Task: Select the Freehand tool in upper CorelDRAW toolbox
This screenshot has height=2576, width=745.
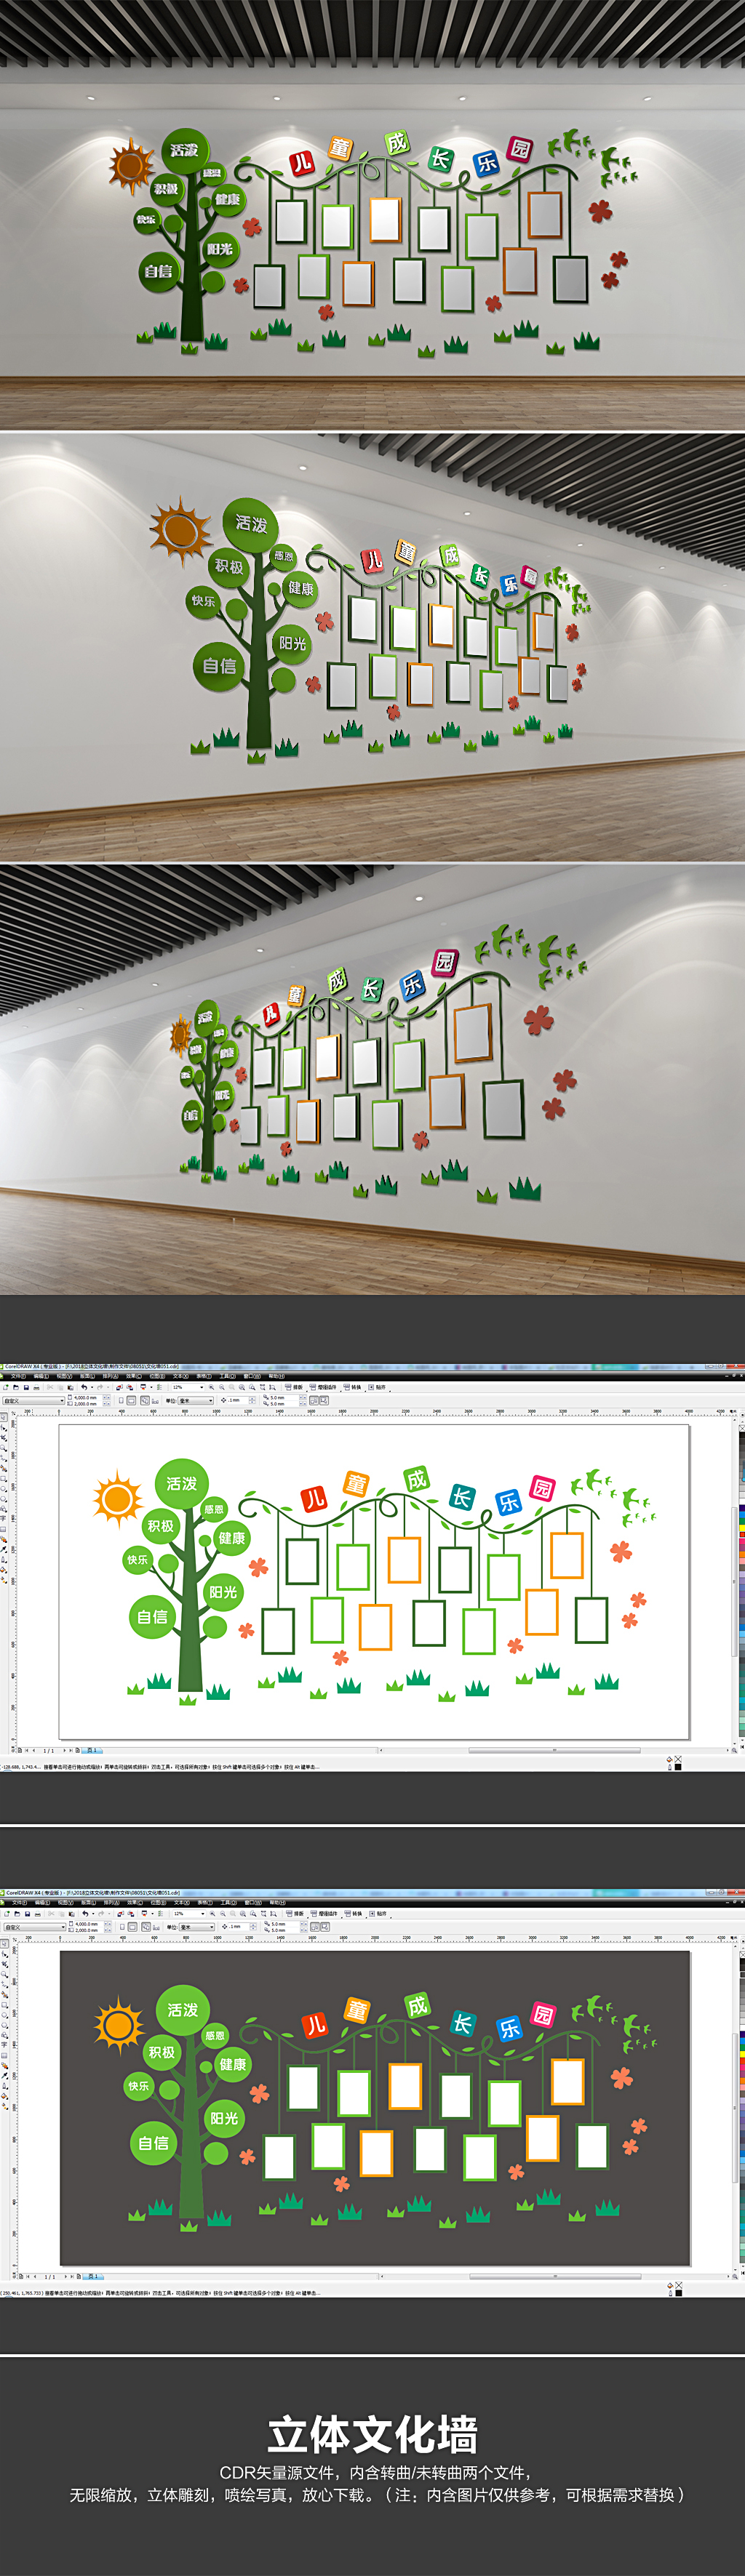Action: (x=4, y=1458)
